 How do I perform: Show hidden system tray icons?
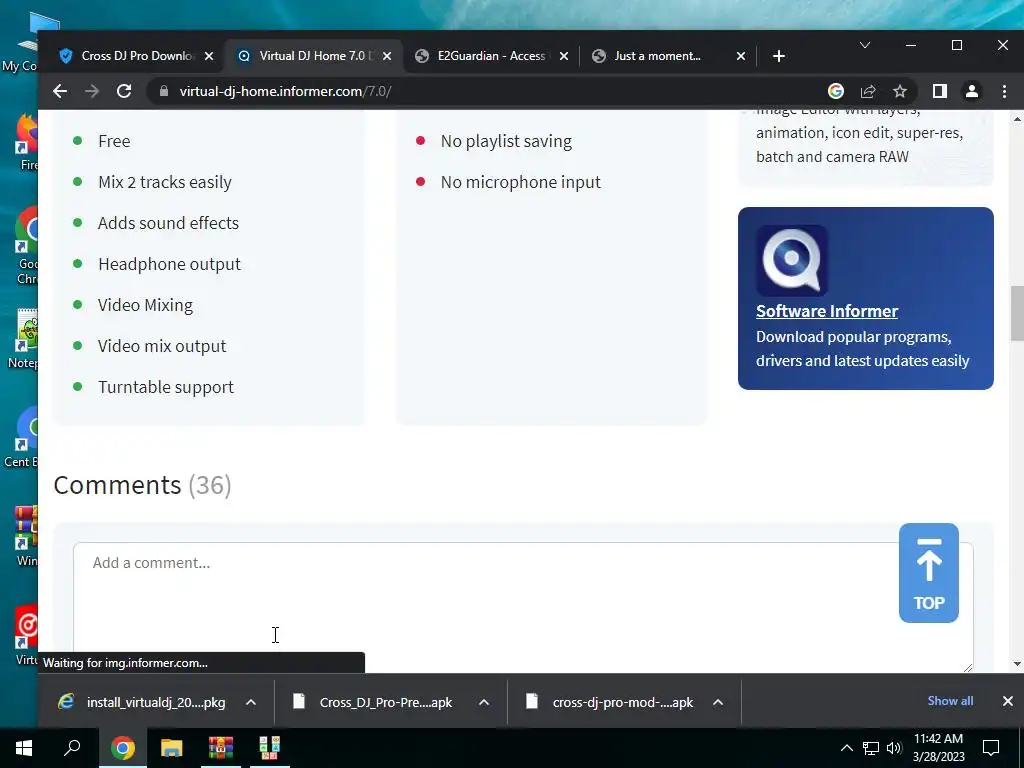tap(846, 748)
